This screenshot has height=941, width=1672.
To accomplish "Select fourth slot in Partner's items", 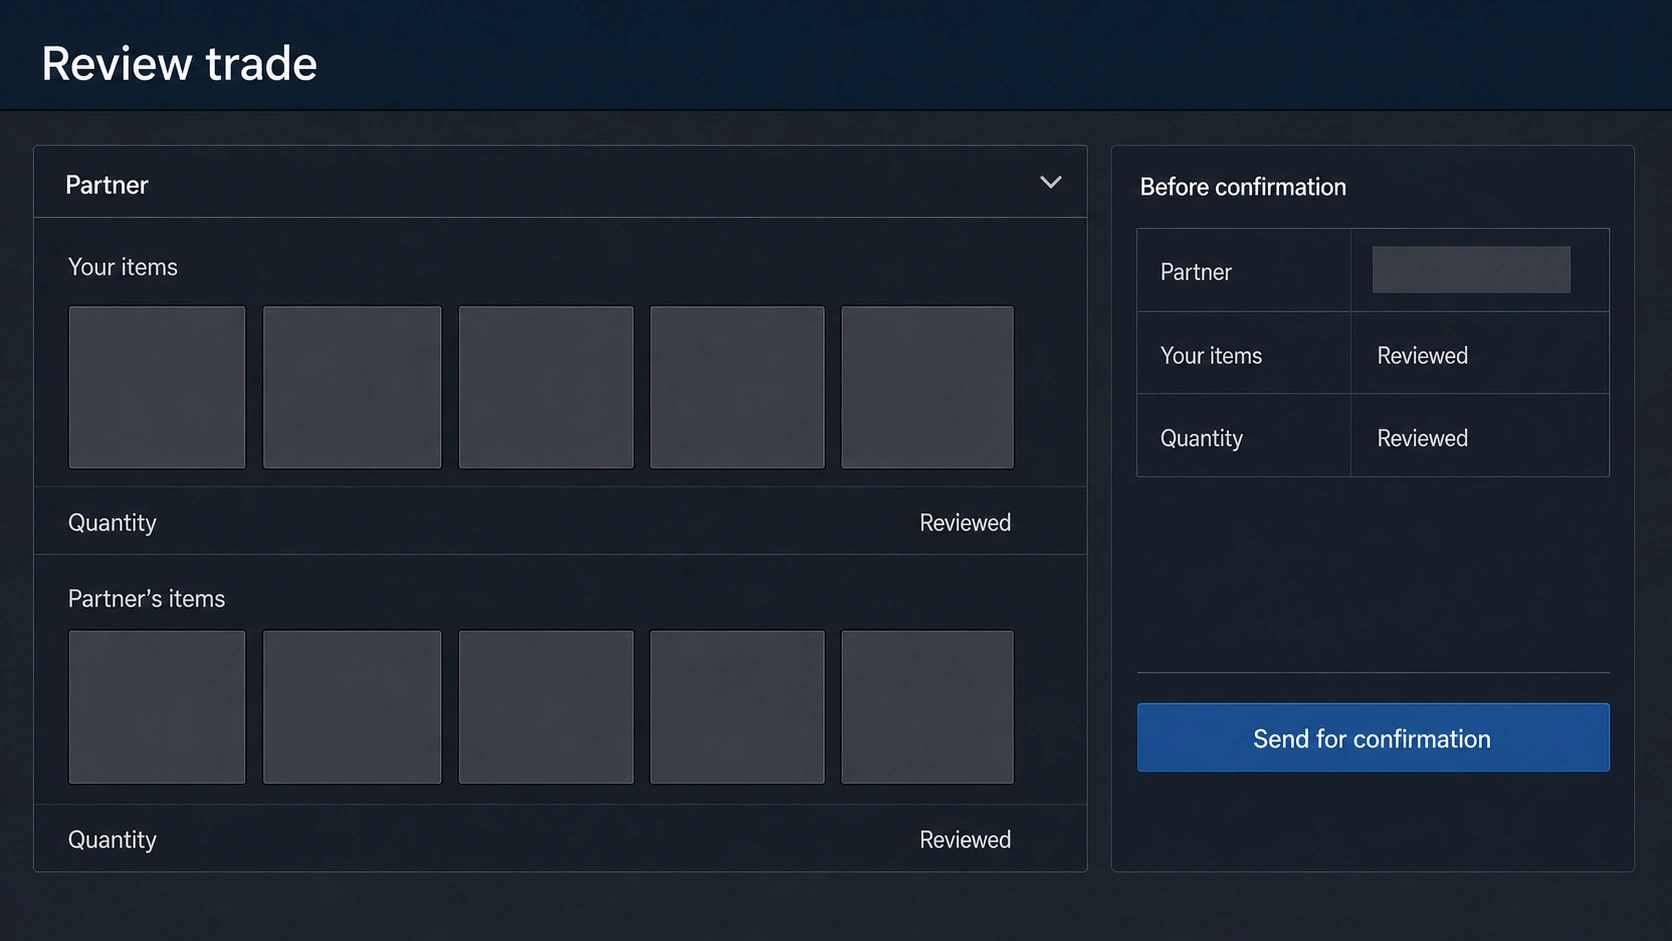I will pos(737,707).
